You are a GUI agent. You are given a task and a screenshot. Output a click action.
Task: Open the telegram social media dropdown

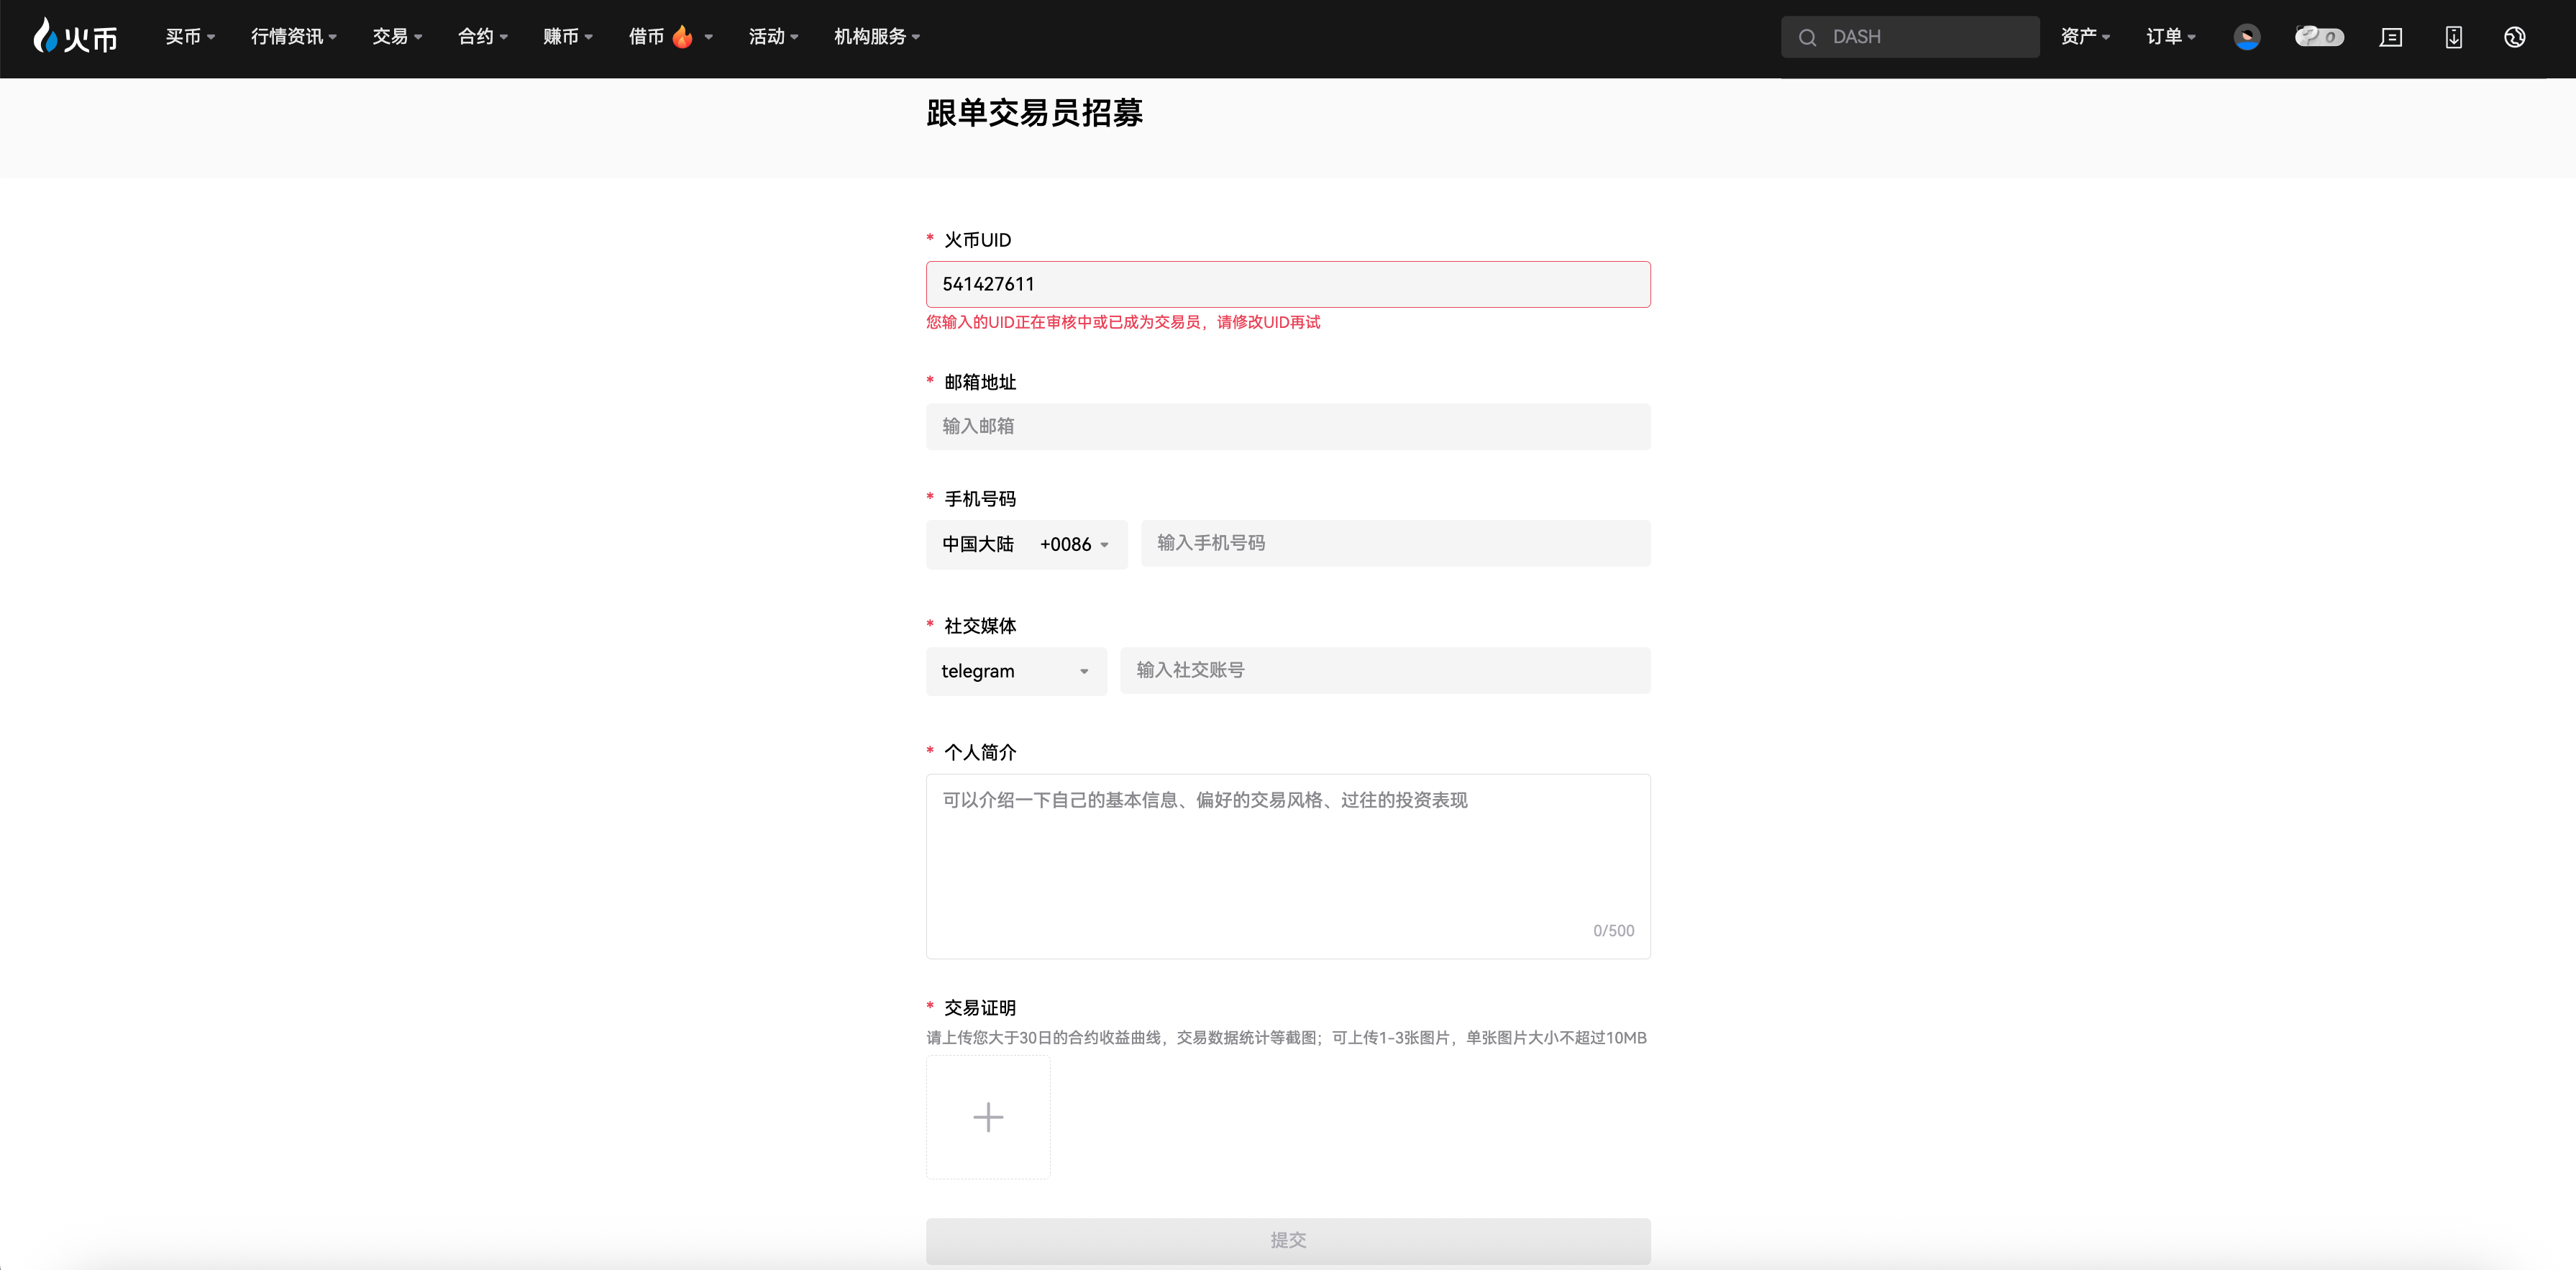point(1015,671)
